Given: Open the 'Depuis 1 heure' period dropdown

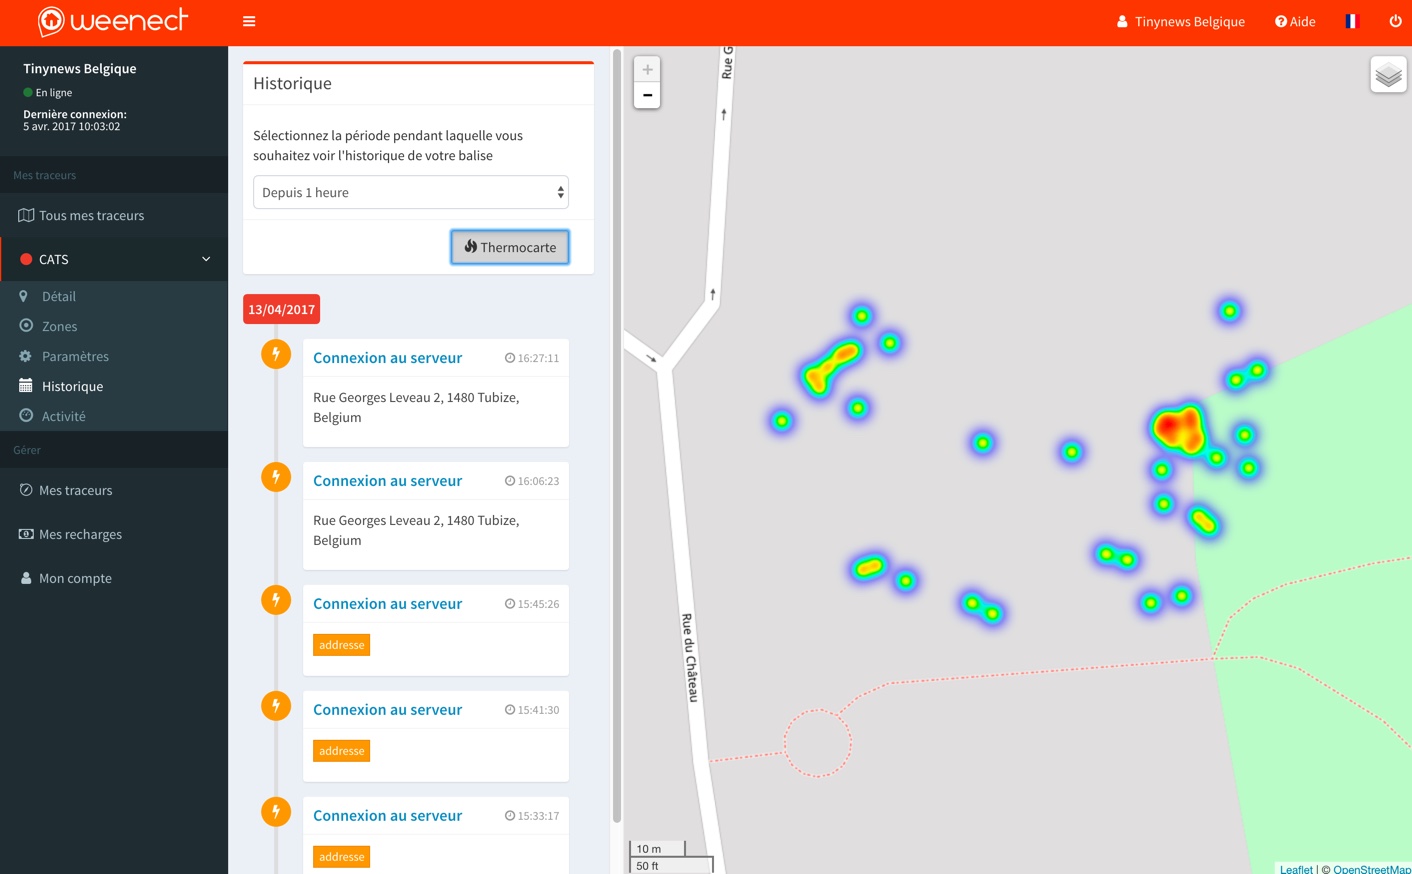Looking at the screenshot, I should pos(410,192).
